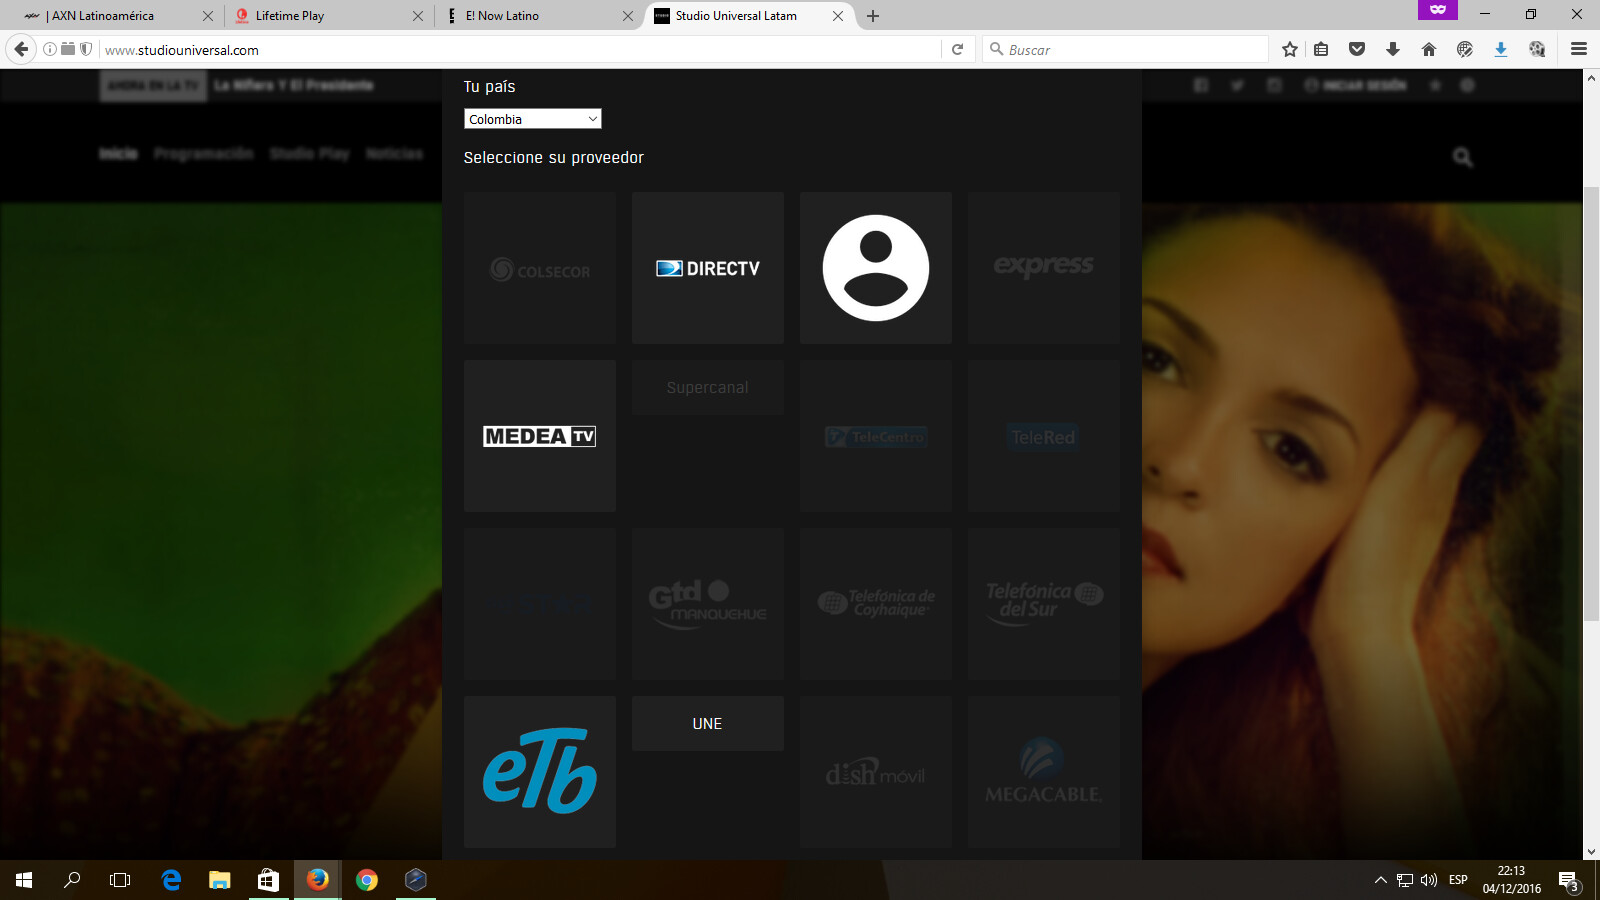Open the volume control in tray
The height and width of the screenshot is (900, 1600).
(1429, 880)
